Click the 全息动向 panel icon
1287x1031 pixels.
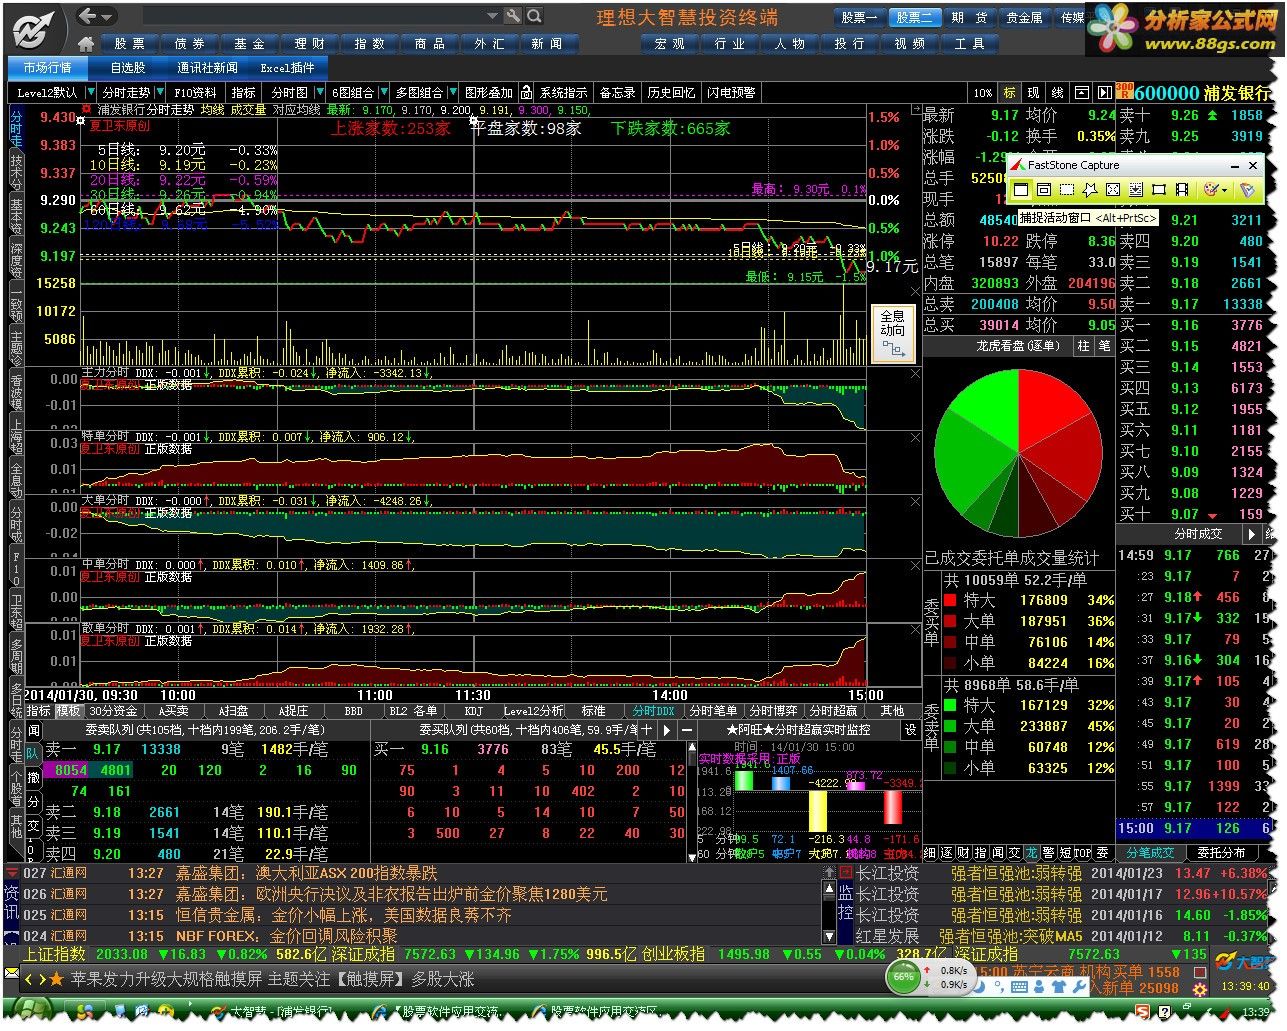[893, 334]
